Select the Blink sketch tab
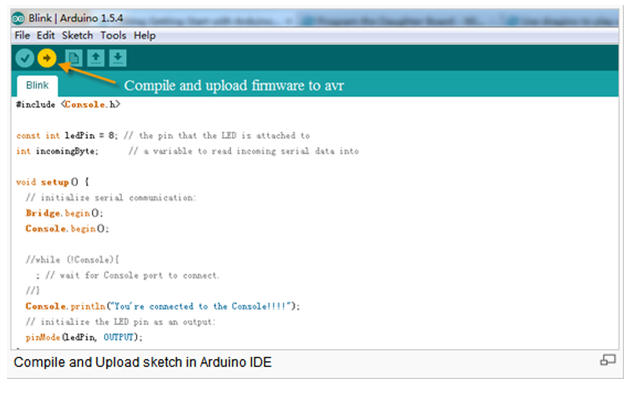The image size is (634, 397). 37,85
